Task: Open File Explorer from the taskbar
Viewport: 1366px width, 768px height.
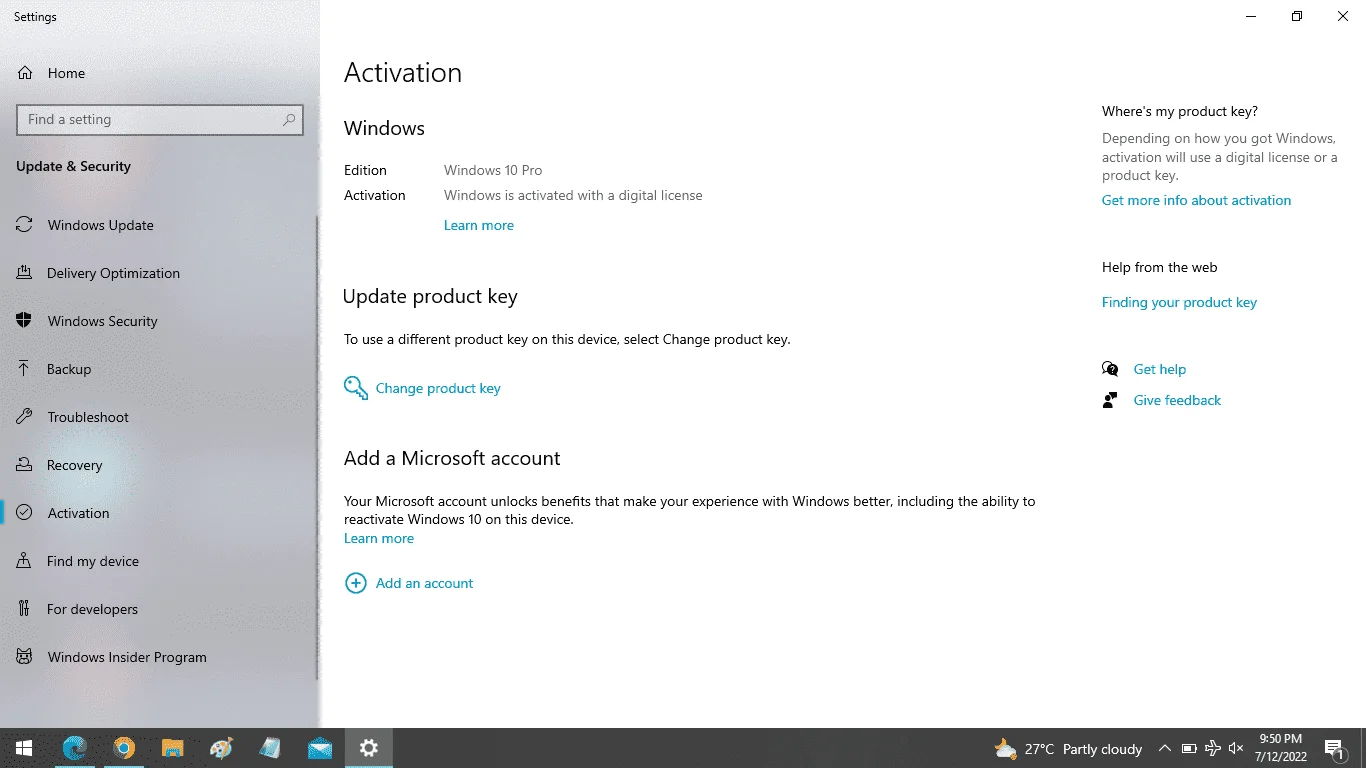Action: coord(173,748)
